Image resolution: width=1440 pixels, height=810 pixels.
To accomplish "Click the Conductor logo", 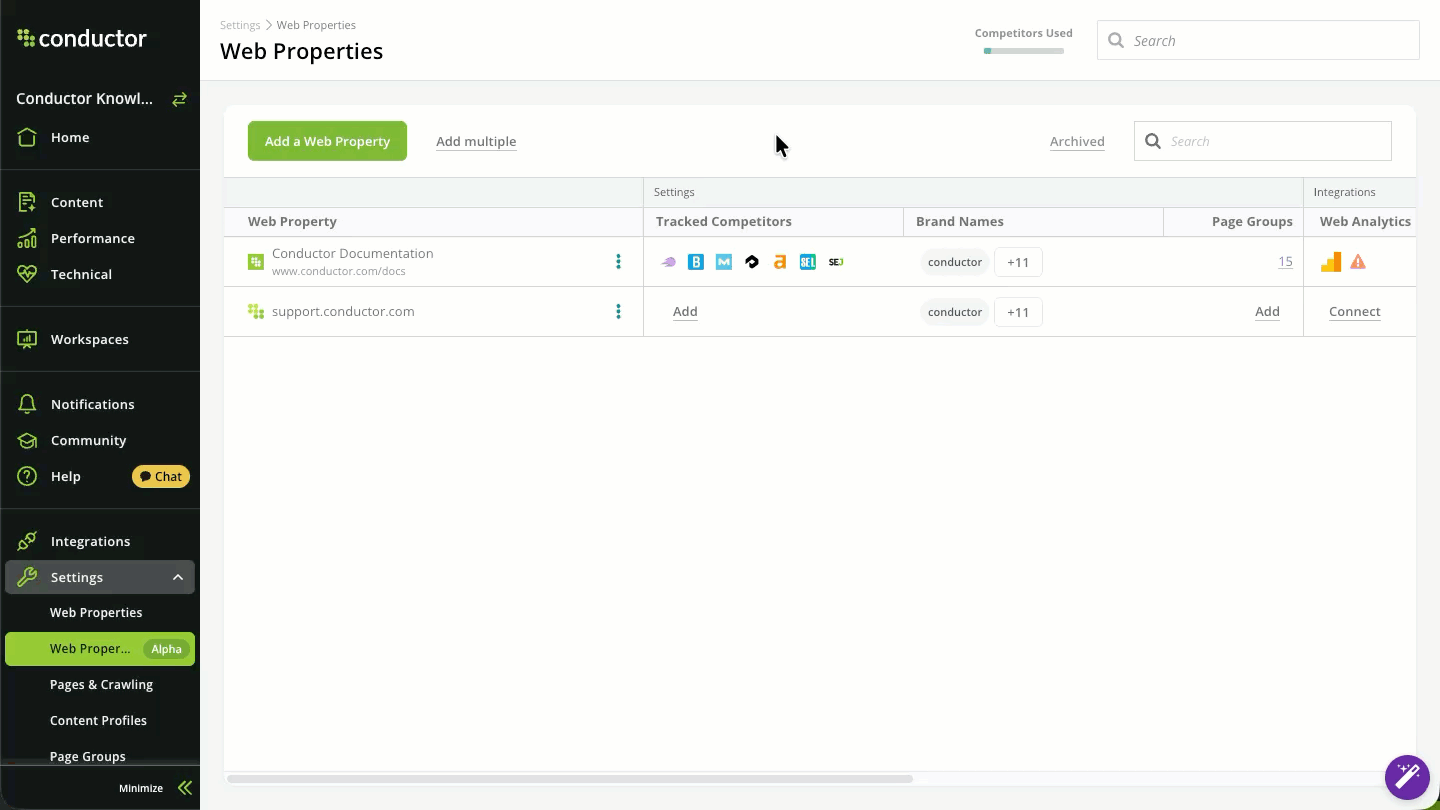I will 82,39.
